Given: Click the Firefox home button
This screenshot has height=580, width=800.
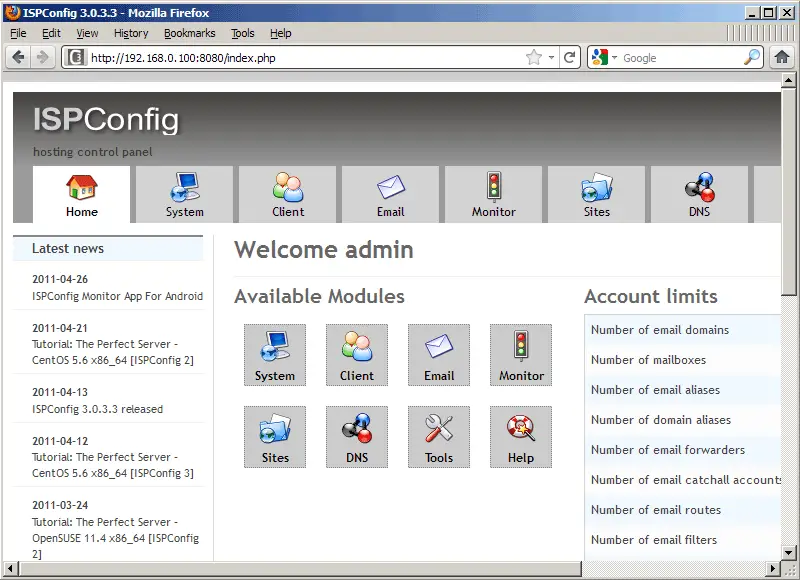Looking at the screenshot, I should [782, 58].
